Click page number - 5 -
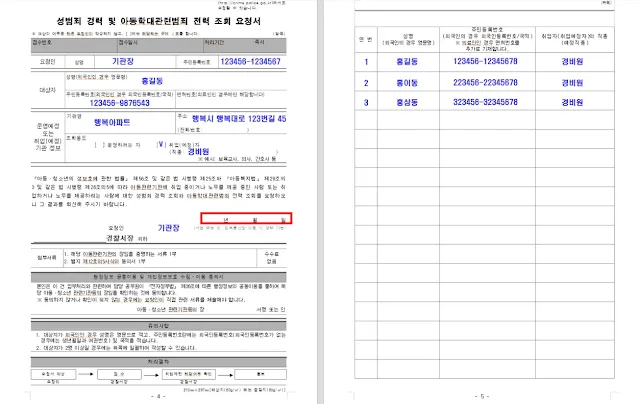Image resolution: width=639 pixels, height=404 pixels. pyautogui.click(x=482, y=396)
